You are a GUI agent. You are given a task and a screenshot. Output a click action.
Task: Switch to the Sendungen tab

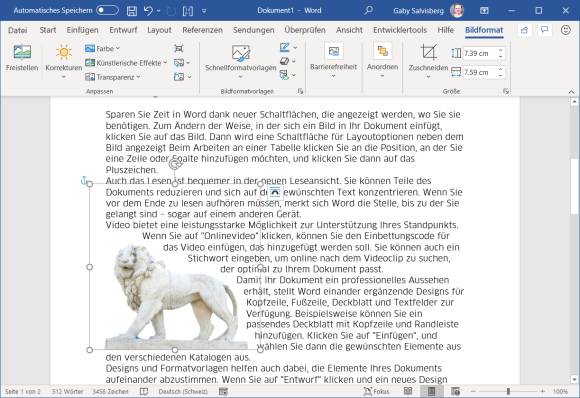point(254,30)
